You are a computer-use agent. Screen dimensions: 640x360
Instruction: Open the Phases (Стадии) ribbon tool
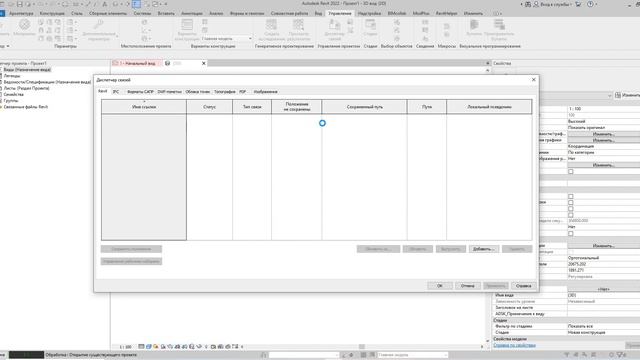[x=370, y=28]
